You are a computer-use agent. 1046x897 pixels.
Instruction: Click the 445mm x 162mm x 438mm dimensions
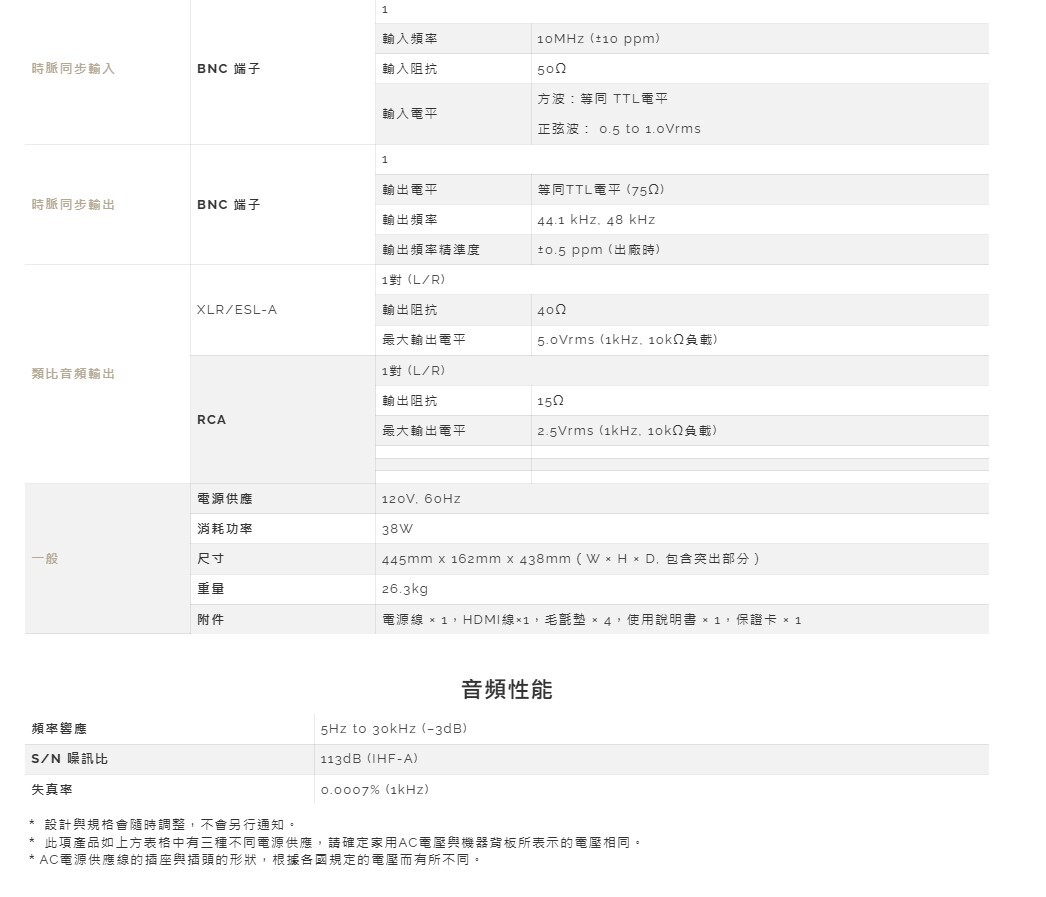[x=570, y=559]
